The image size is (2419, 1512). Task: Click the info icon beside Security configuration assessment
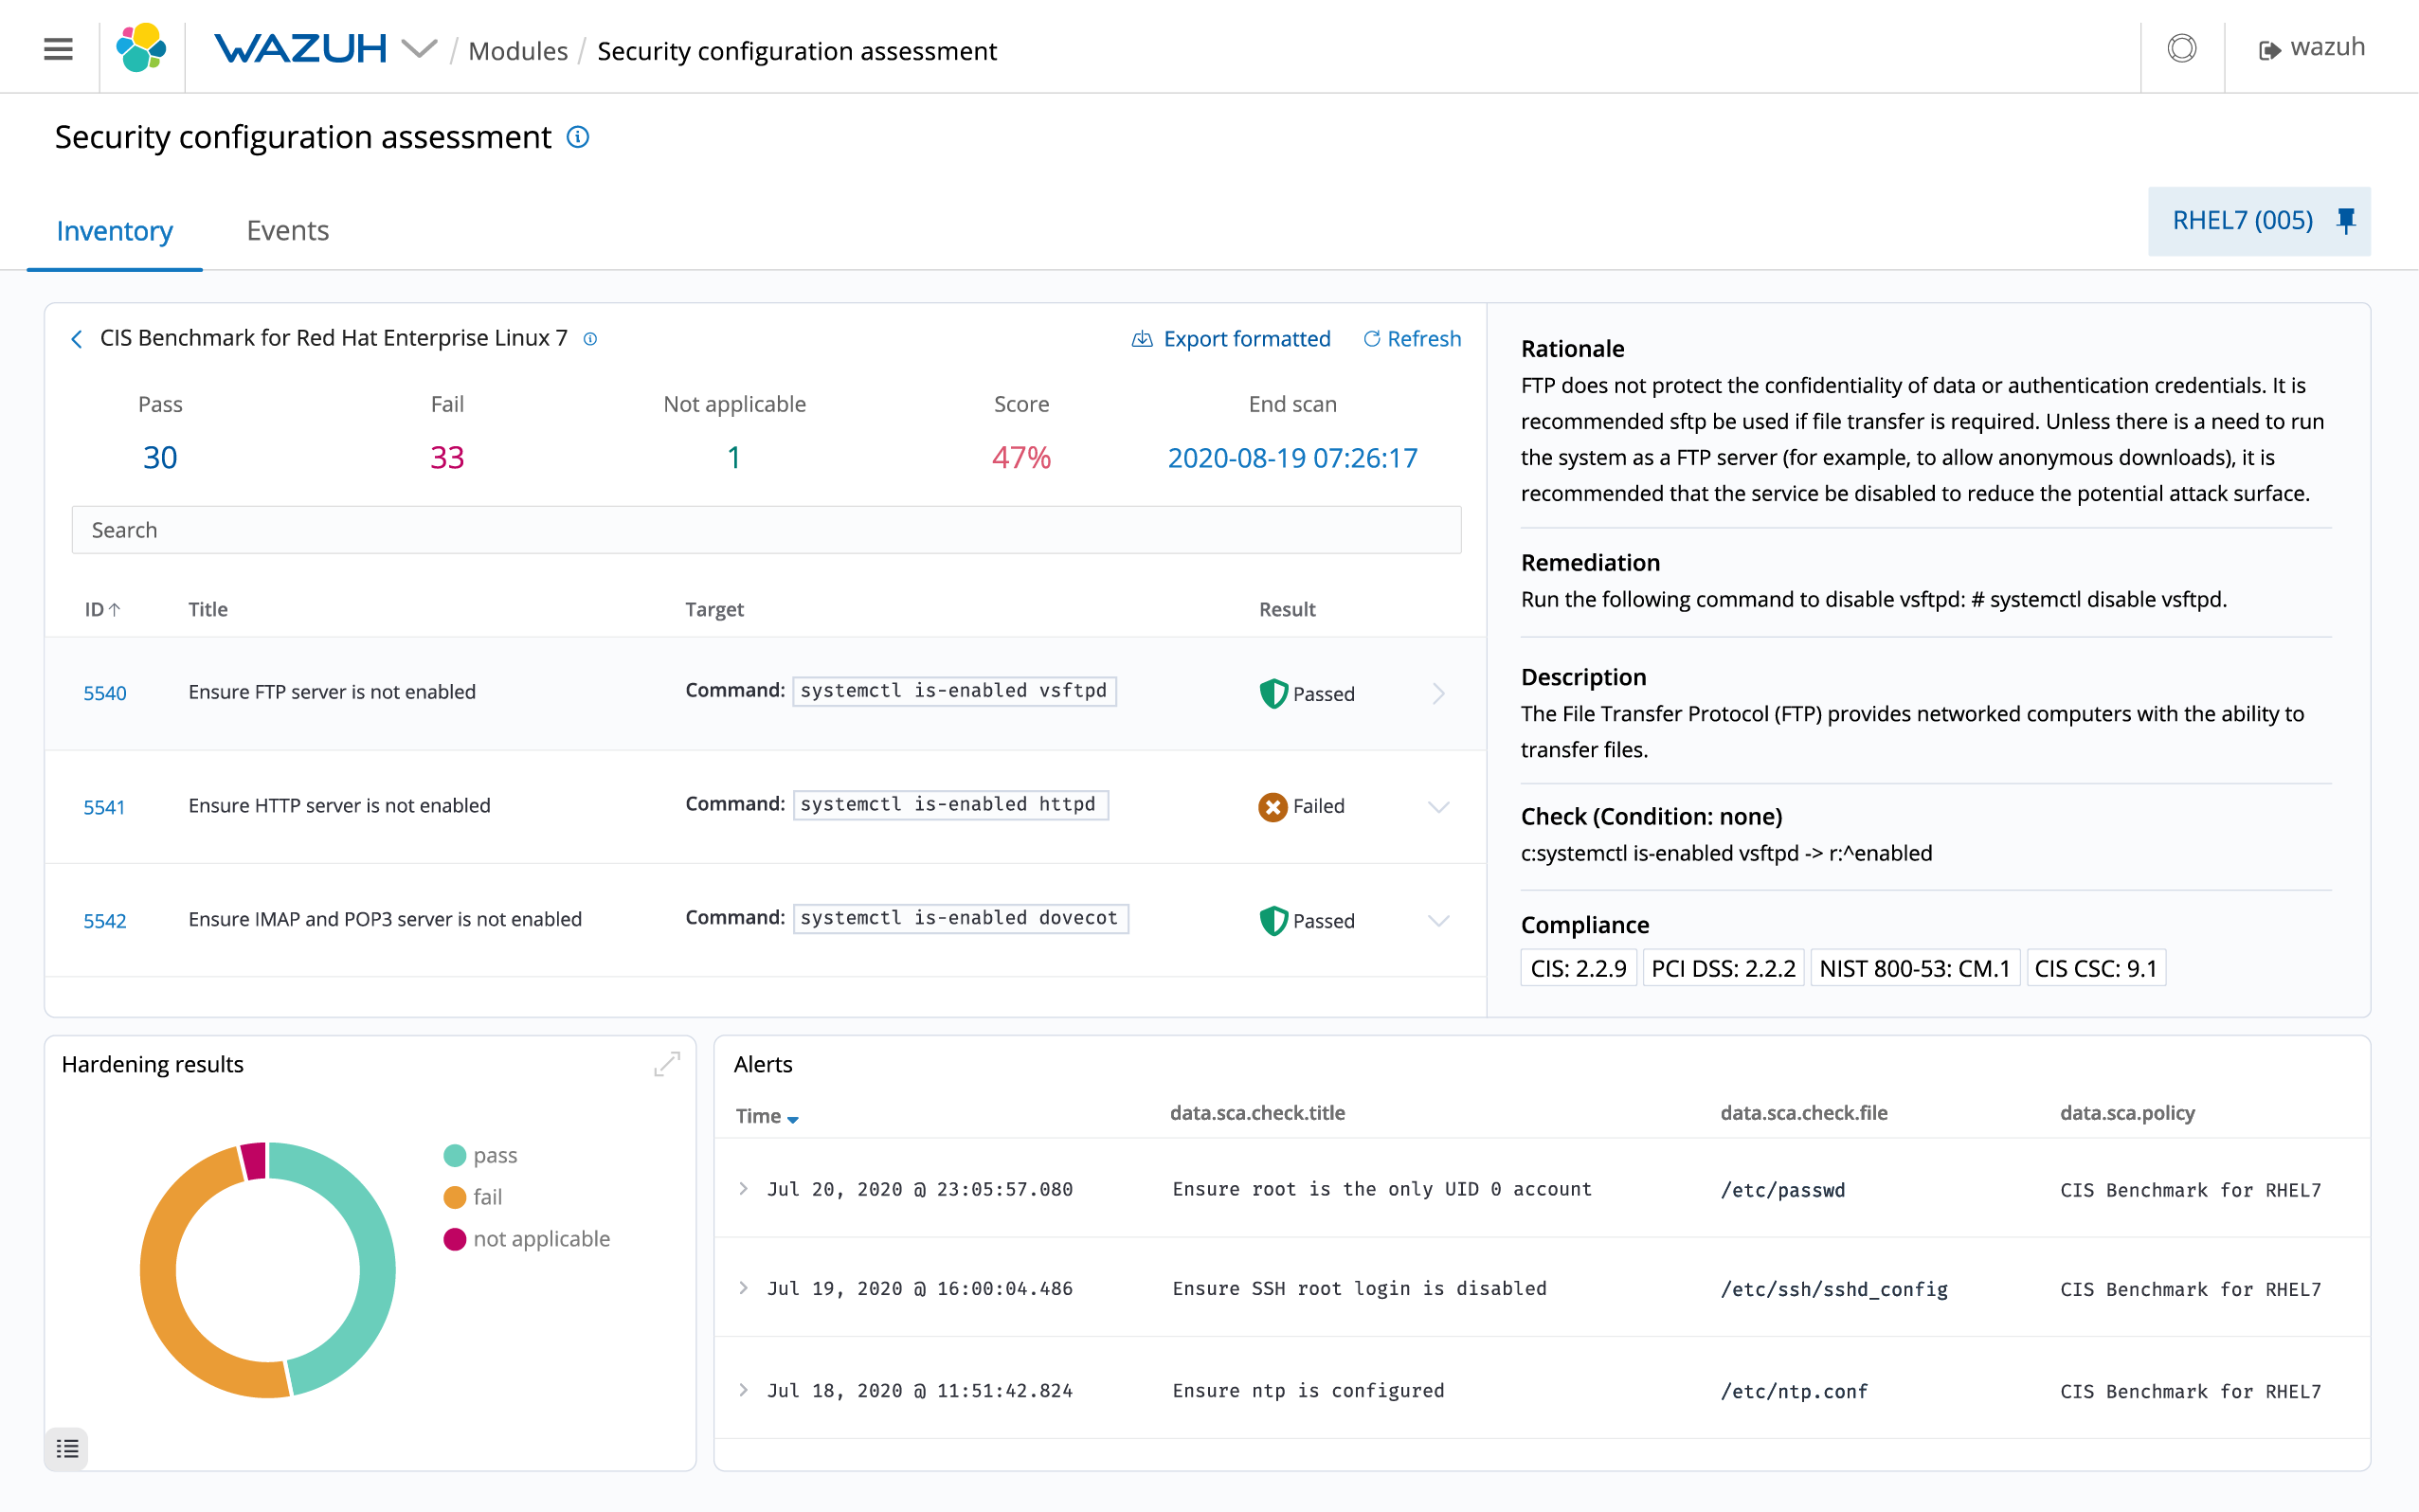point(578,137)
